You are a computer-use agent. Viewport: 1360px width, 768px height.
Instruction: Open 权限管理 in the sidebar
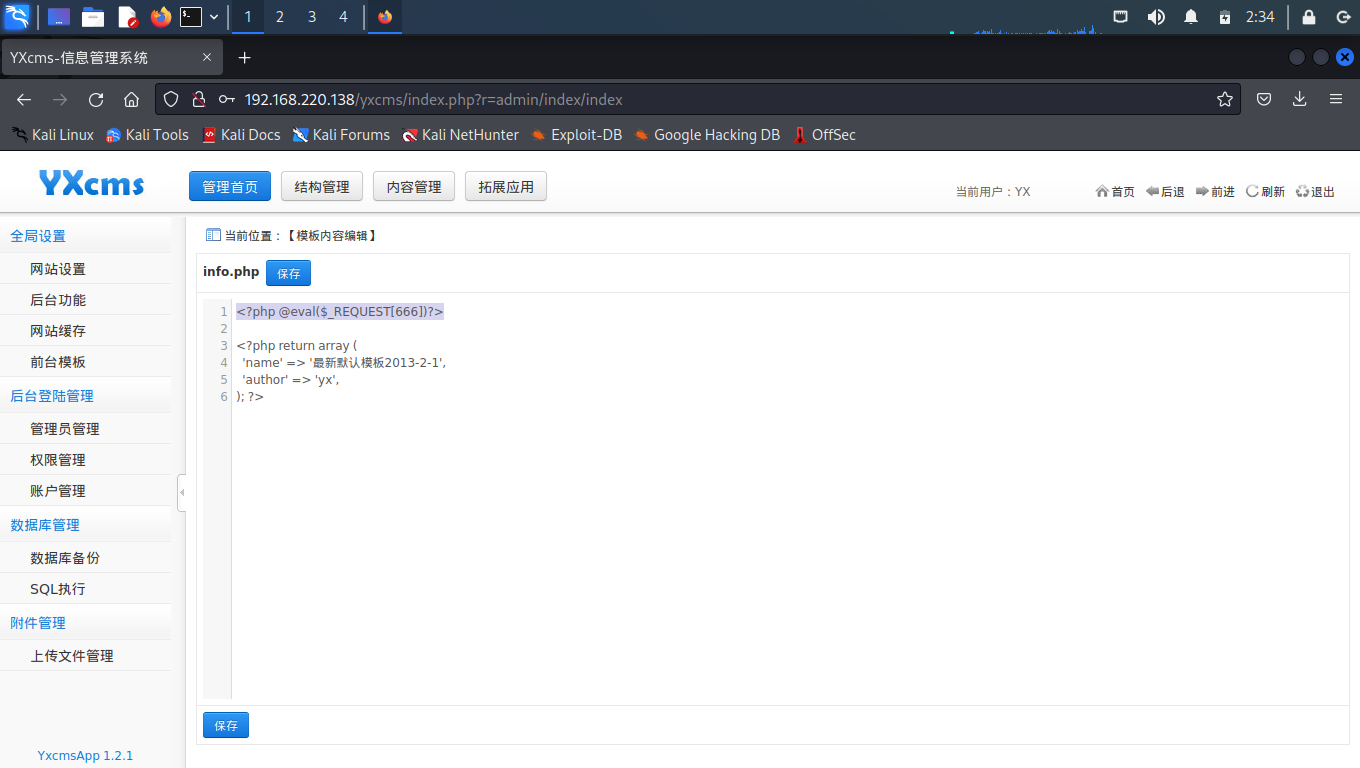[x=85, y=460]
